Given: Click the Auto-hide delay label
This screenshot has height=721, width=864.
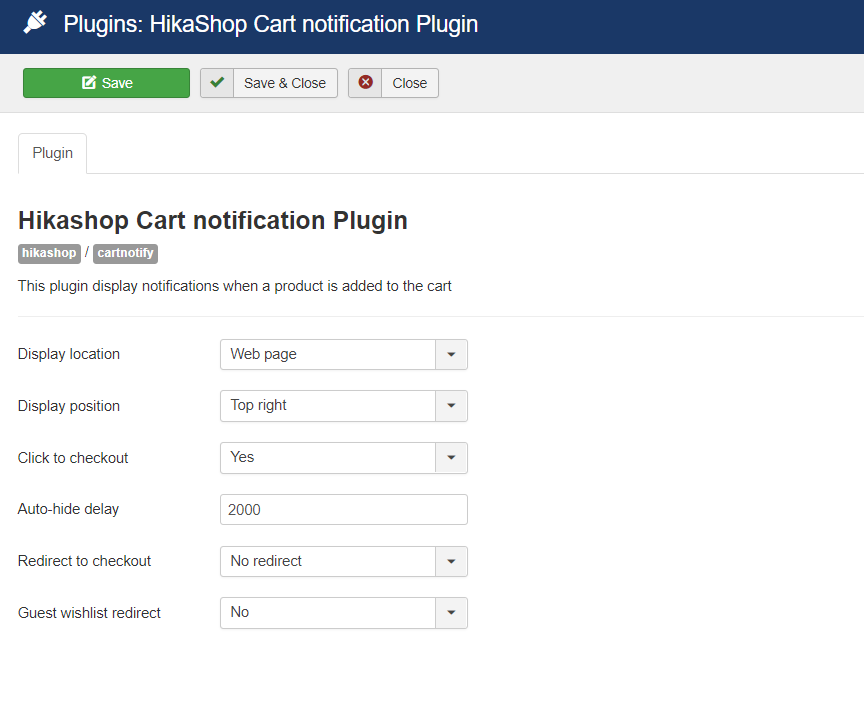Looking at the screenshot, I should tap(68, 509).
